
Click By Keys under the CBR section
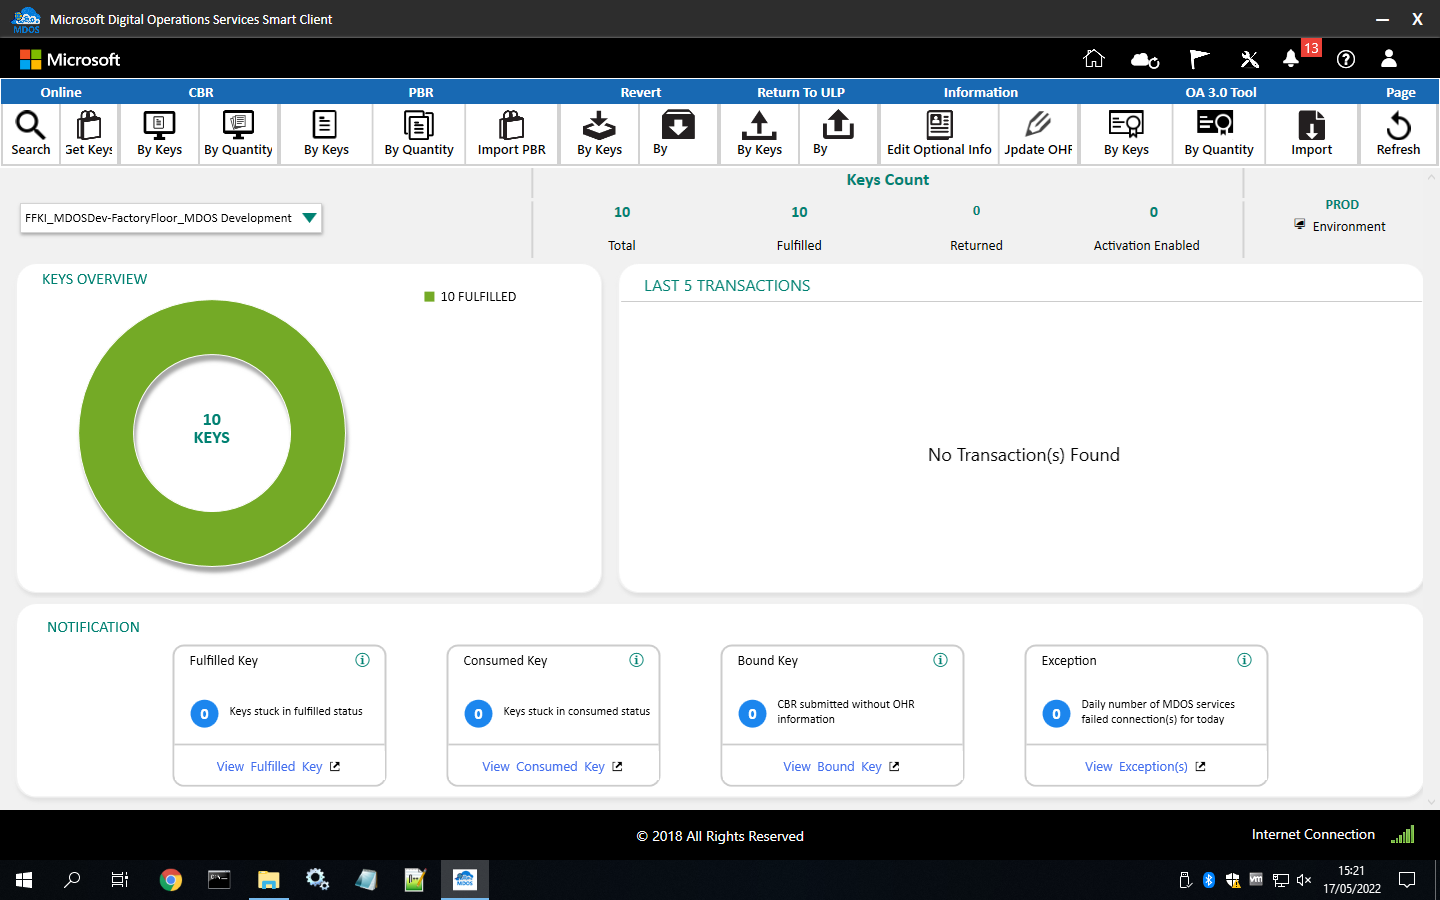(x=159, y=133)
